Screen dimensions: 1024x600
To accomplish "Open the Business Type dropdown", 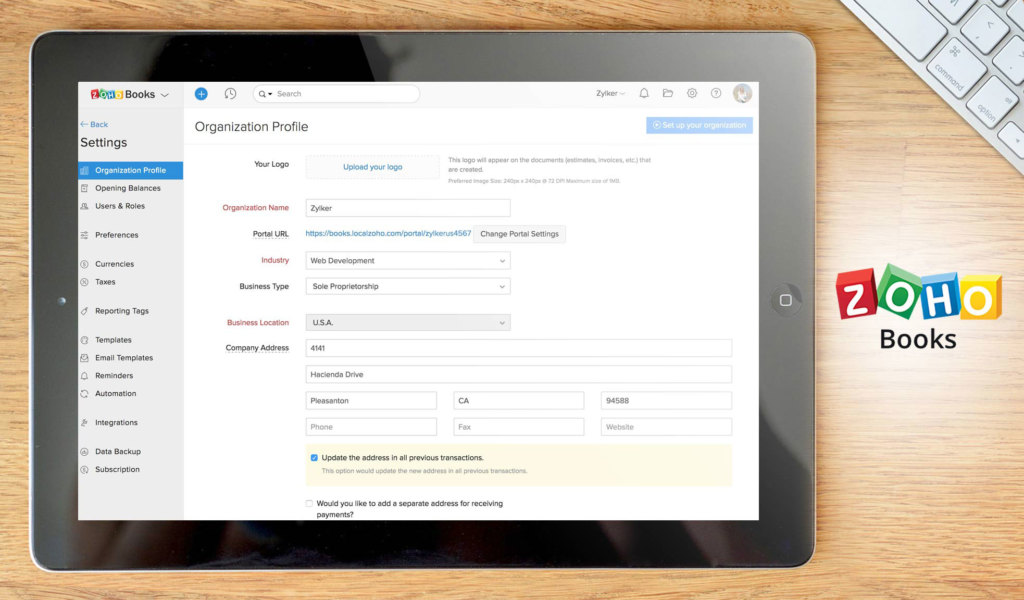I will (407, 287).
